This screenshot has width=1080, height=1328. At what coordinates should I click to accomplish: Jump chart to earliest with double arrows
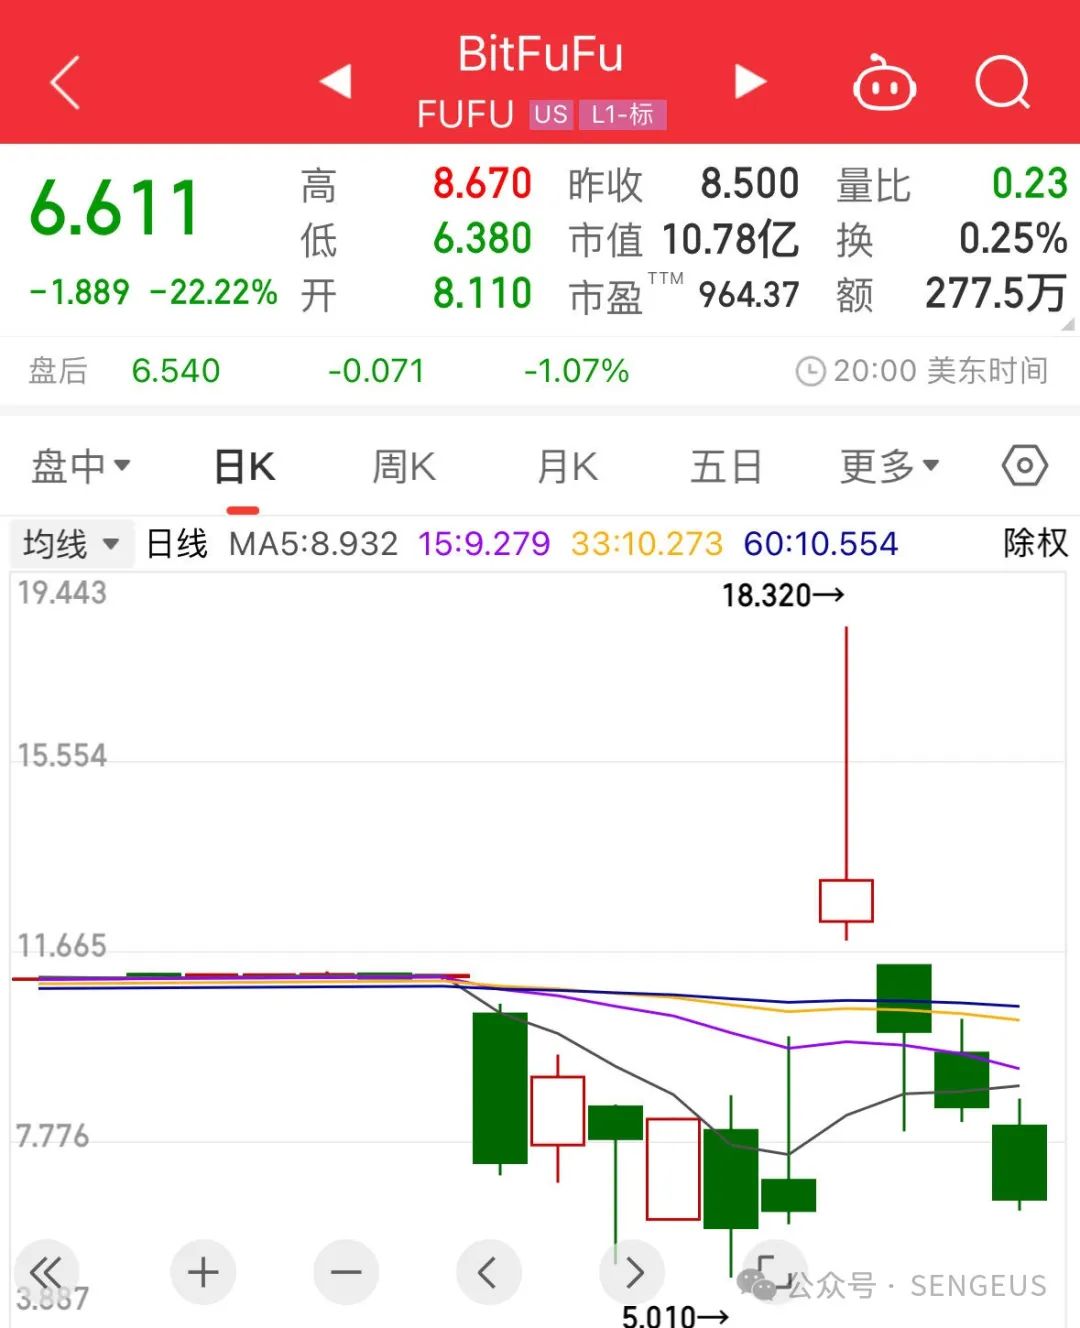[x=45, y=1272]
